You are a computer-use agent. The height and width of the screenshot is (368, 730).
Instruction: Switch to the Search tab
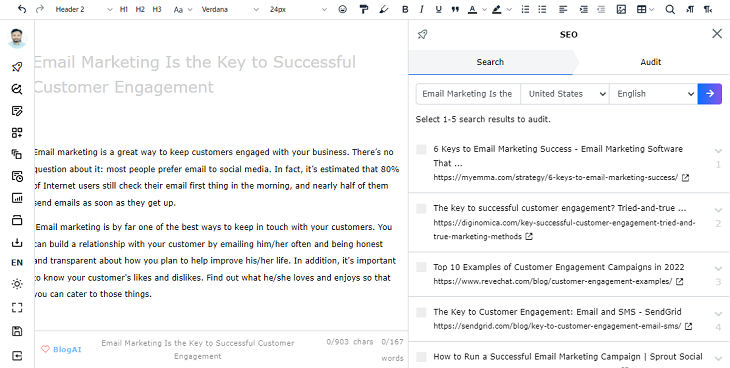pyautogui.click(x=490, y=62)
